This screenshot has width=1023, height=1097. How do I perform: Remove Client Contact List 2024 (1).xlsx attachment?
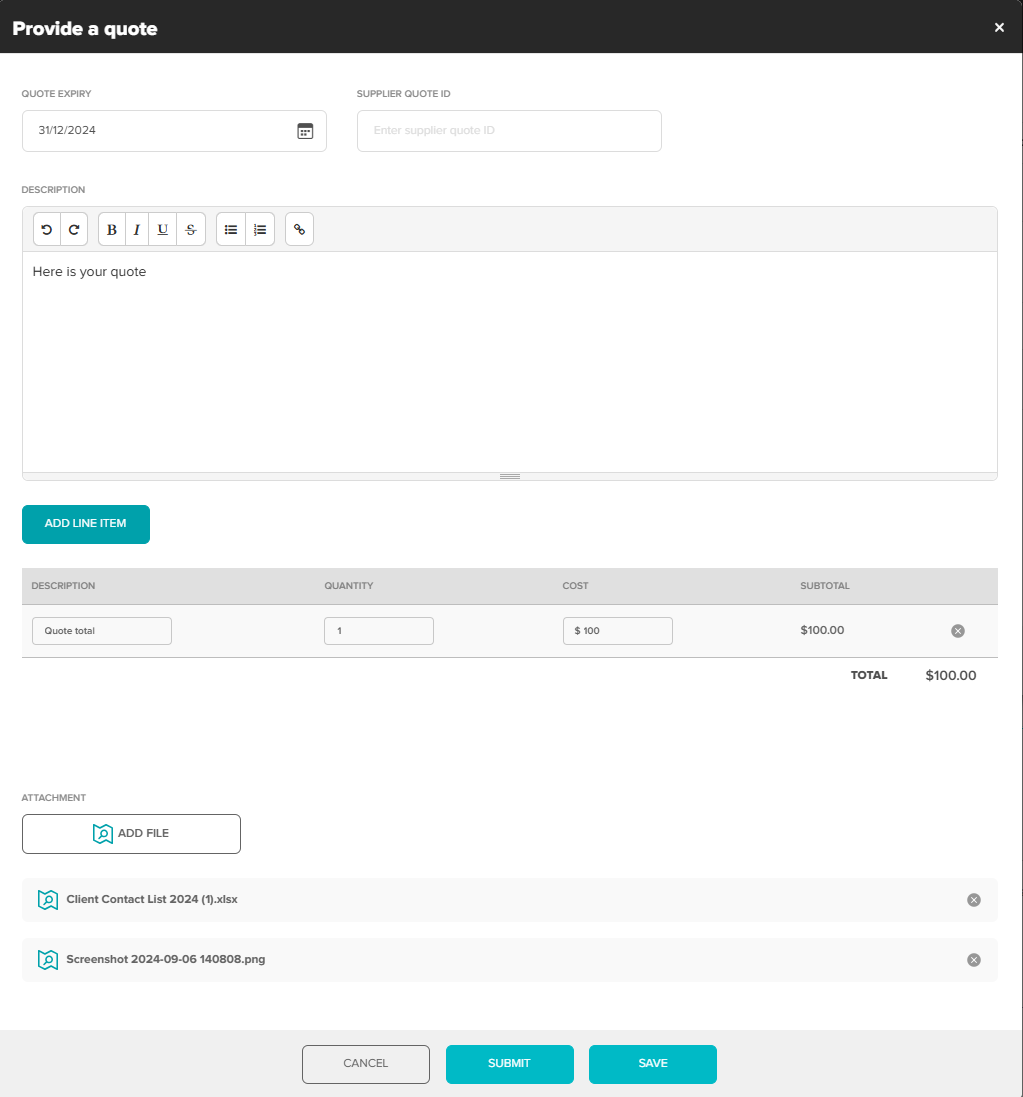point(973,900)
